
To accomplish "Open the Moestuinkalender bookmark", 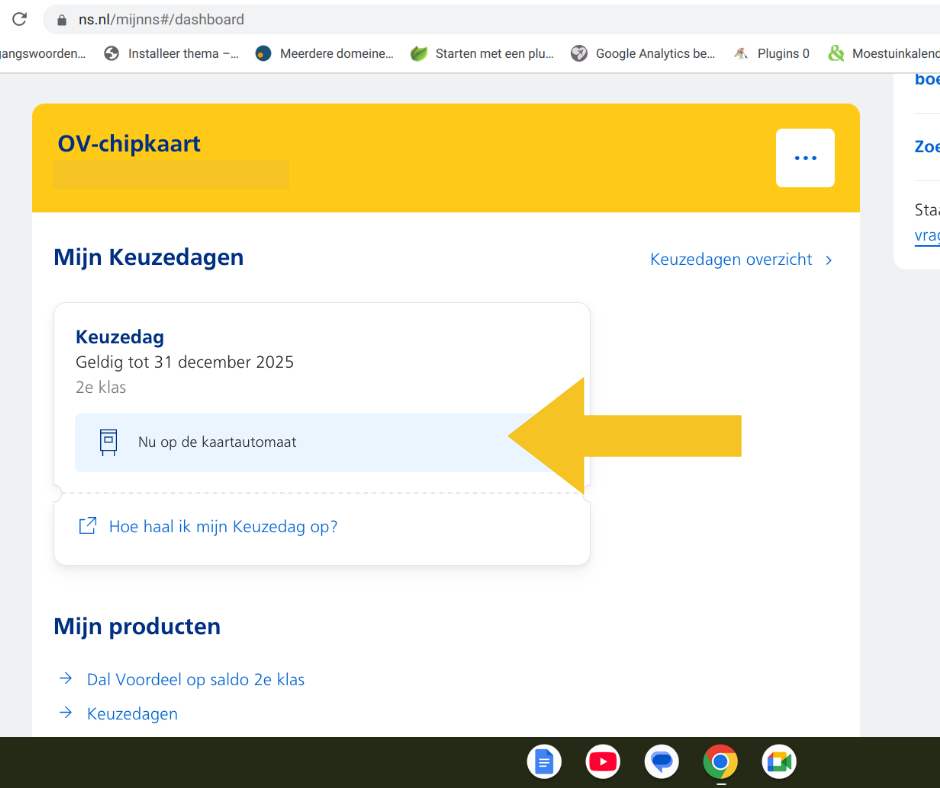I will (884, 54).
